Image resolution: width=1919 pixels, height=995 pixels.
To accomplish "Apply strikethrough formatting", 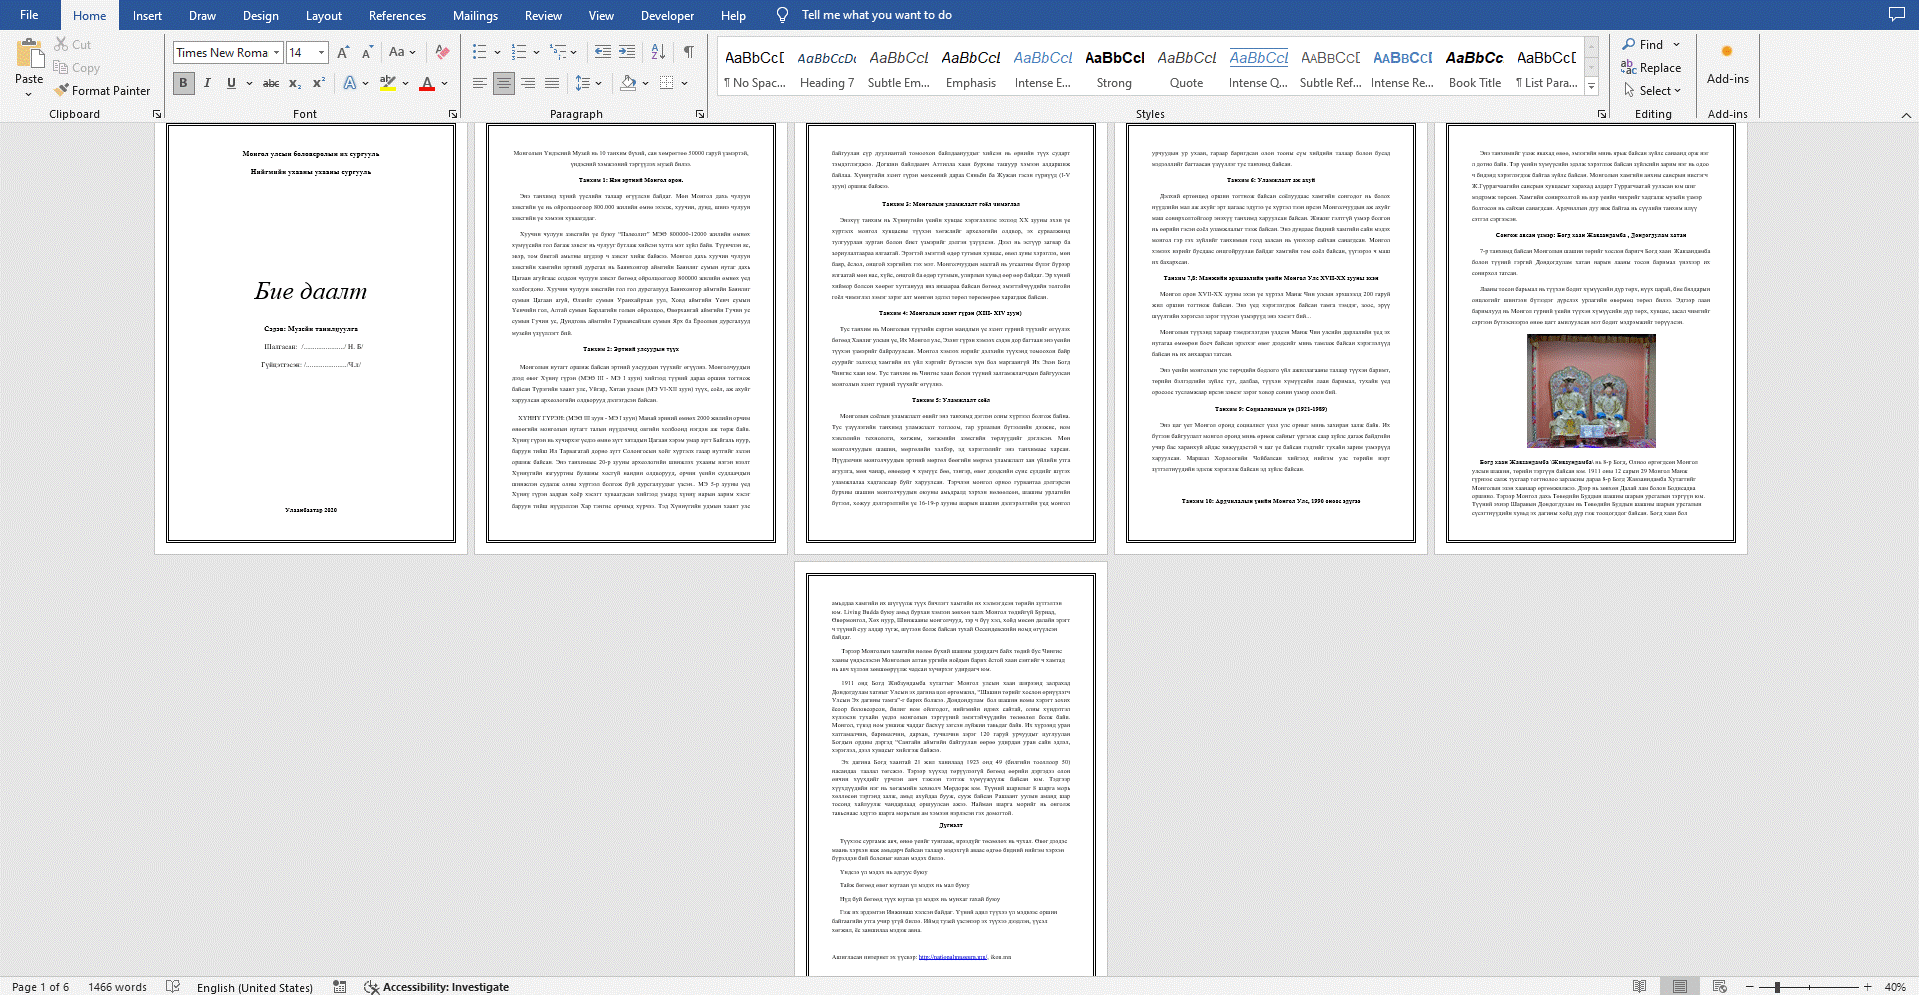I will tap(270, 83).
